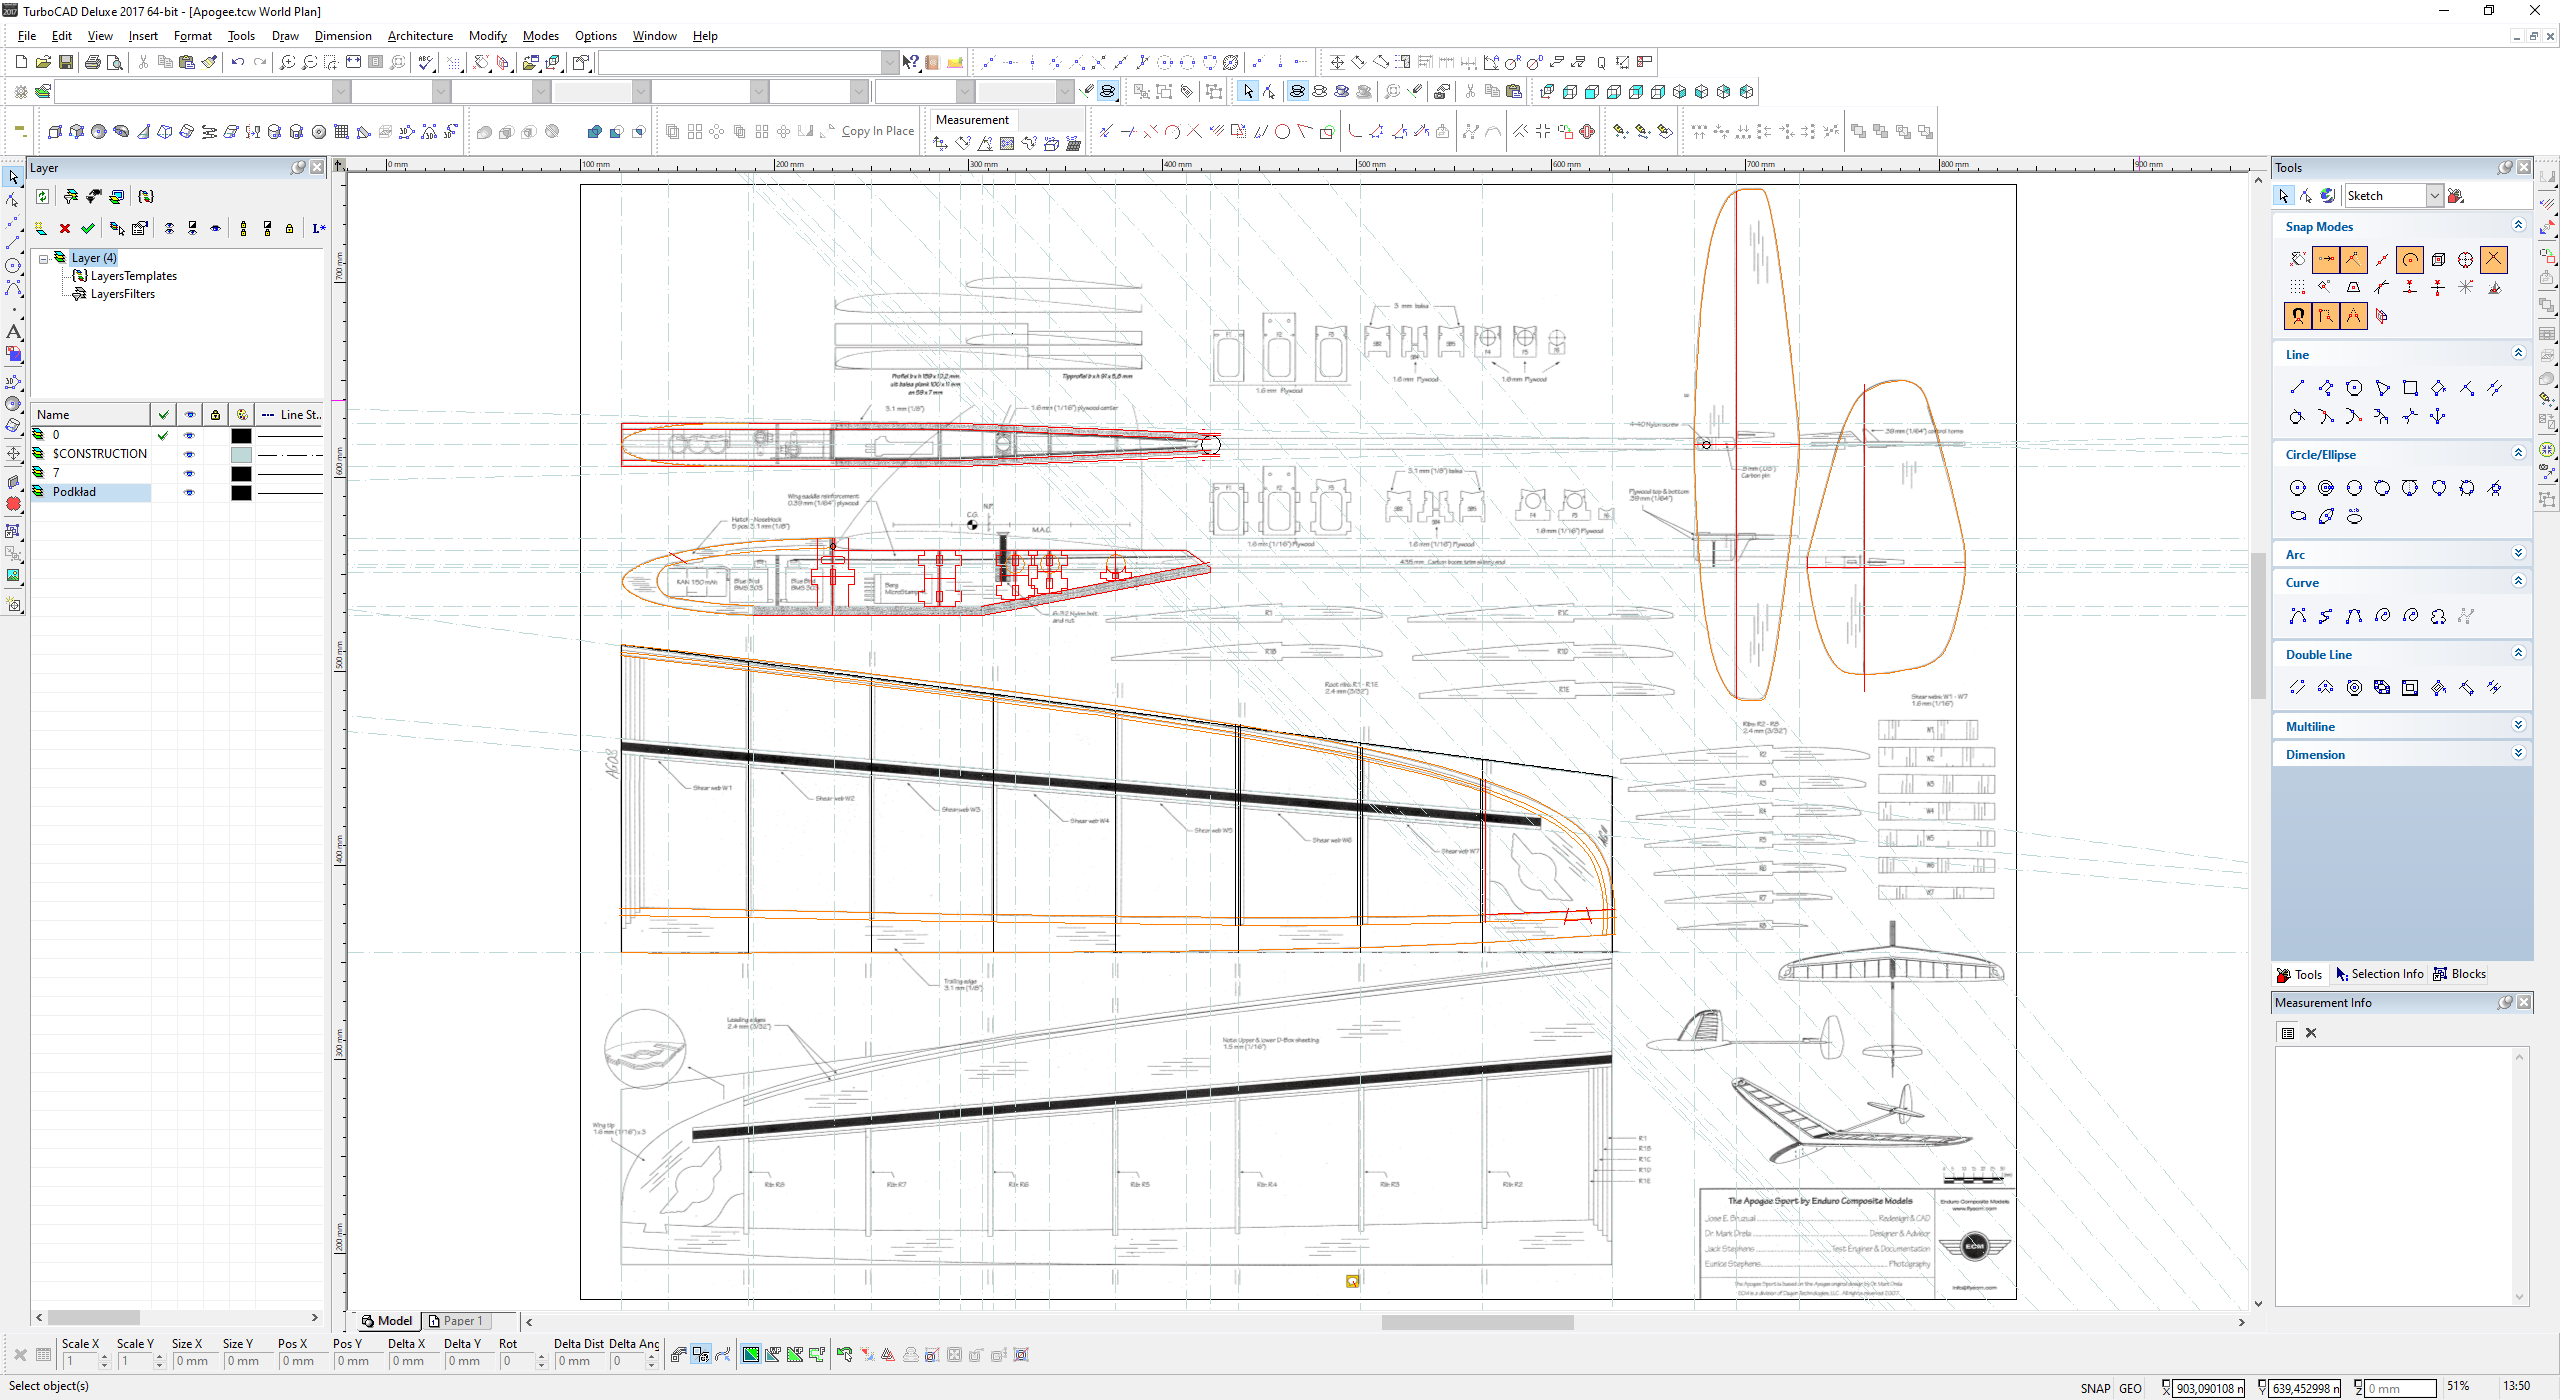This screenshot has height=1400, width=2560.
Task: Select the rectangle tool in Line section
Action: 2410,388
